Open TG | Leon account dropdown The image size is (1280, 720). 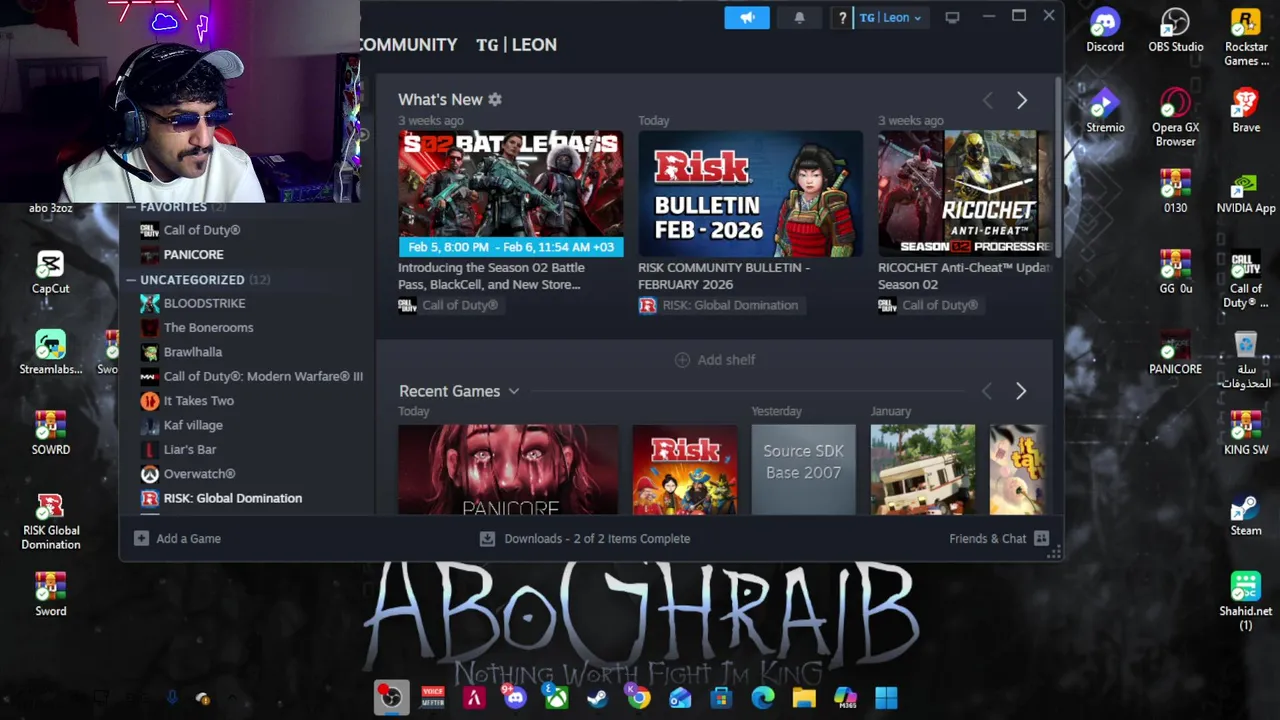pyautogui.click(x=890, y=18)
